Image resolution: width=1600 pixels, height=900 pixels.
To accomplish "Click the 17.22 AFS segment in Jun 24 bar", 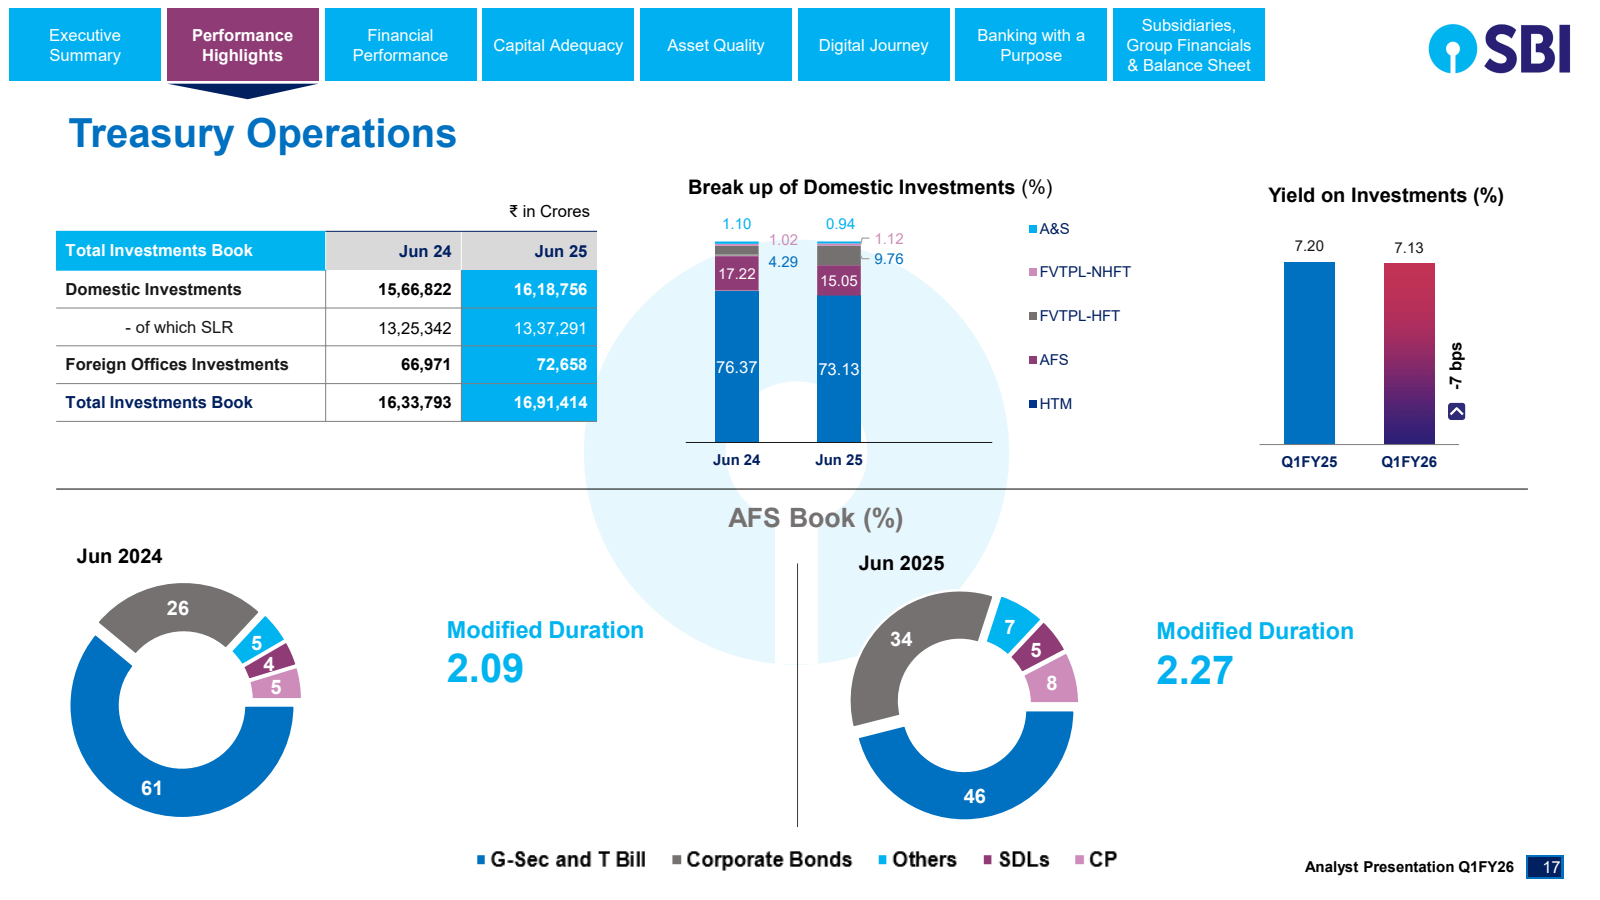I will [737, 273].
